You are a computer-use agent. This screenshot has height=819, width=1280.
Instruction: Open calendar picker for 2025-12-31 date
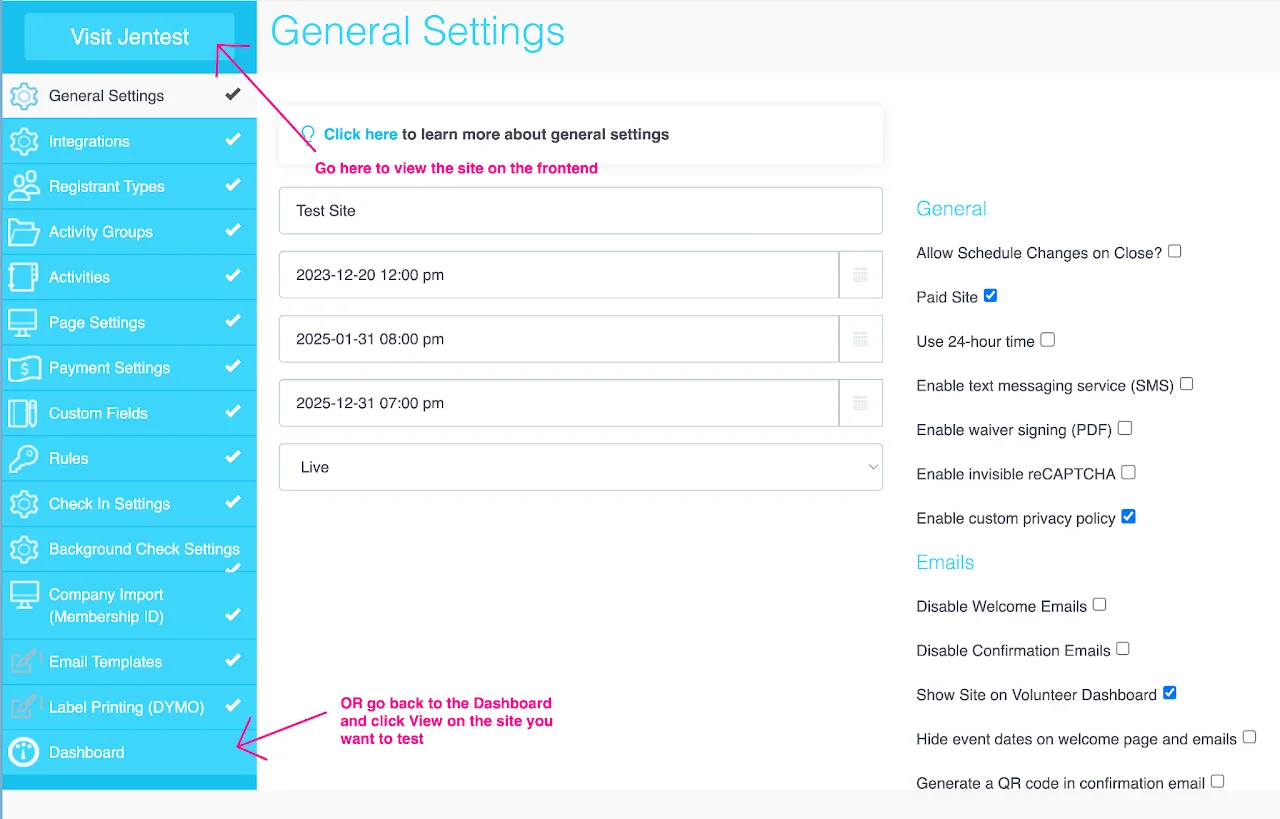click(x=860, y=403)
